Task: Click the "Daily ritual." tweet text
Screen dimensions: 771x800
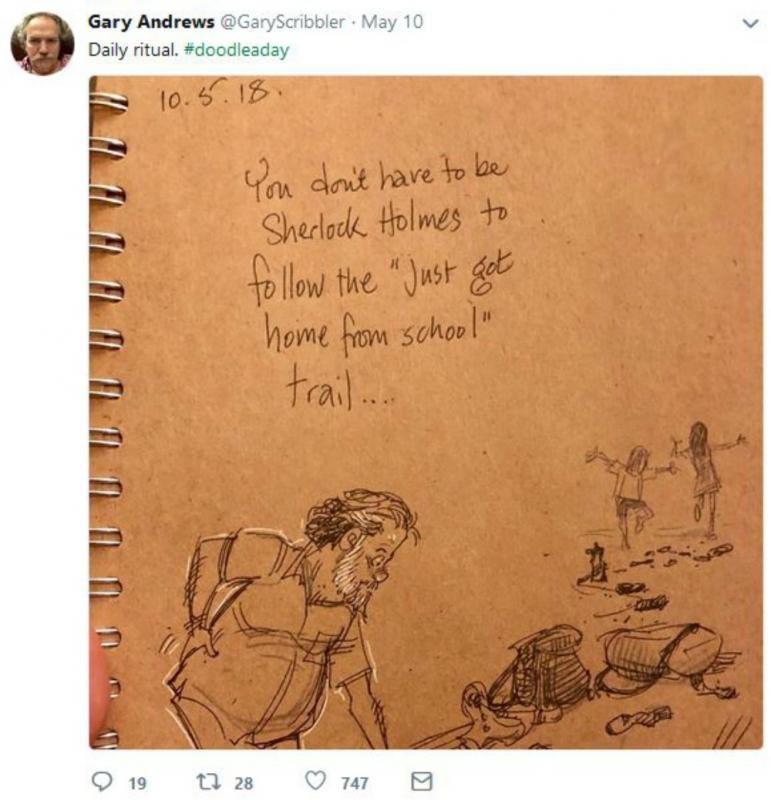Action: [x=133, y=50]
